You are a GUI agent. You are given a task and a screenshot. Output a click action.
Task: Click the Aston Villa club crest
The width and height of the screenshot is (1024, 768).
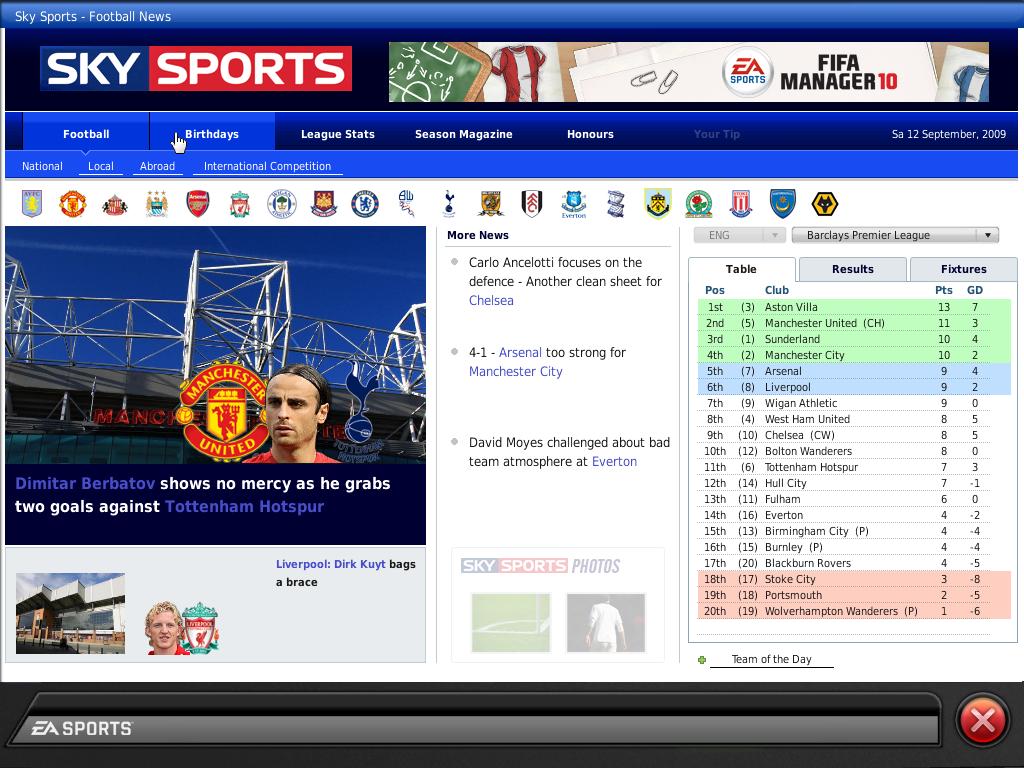pos(32,204)
